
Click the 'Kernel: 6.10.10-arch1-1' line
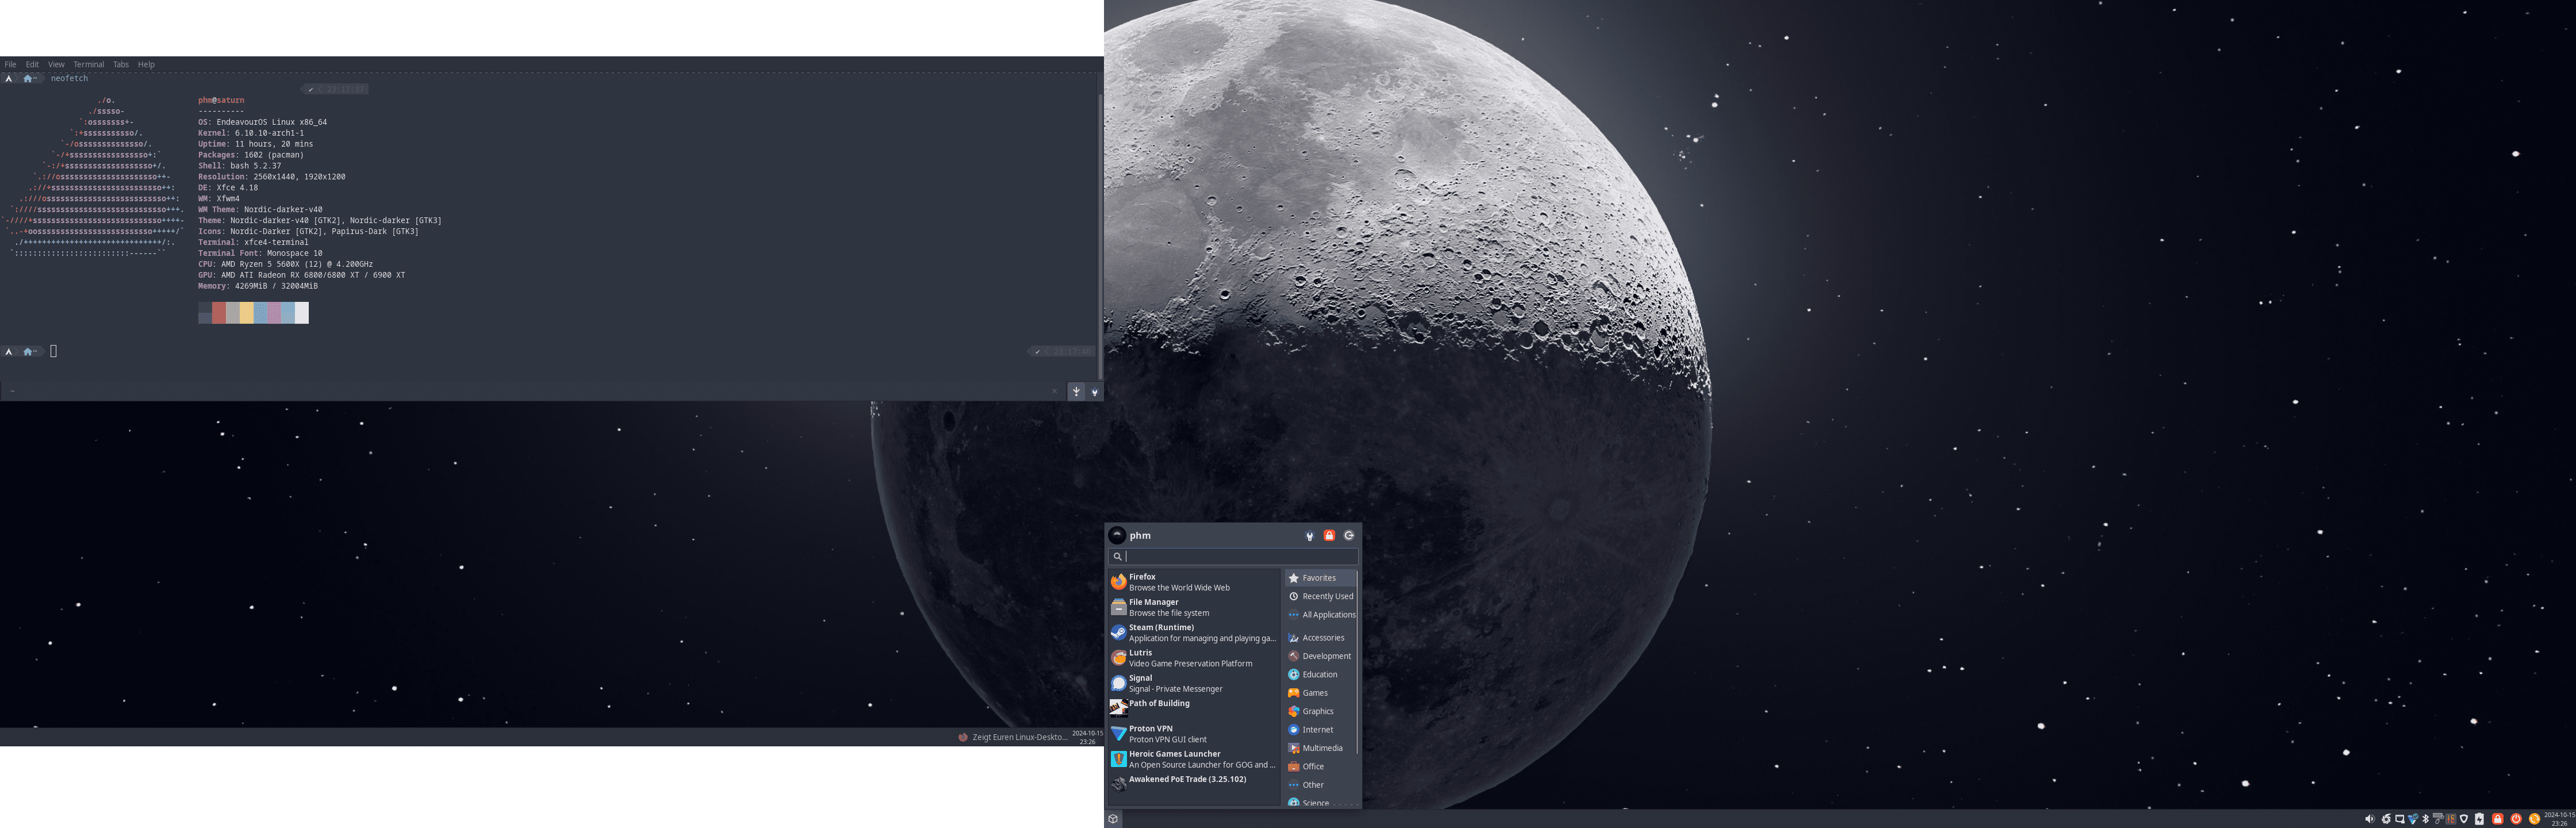click(x=251, y=133)
